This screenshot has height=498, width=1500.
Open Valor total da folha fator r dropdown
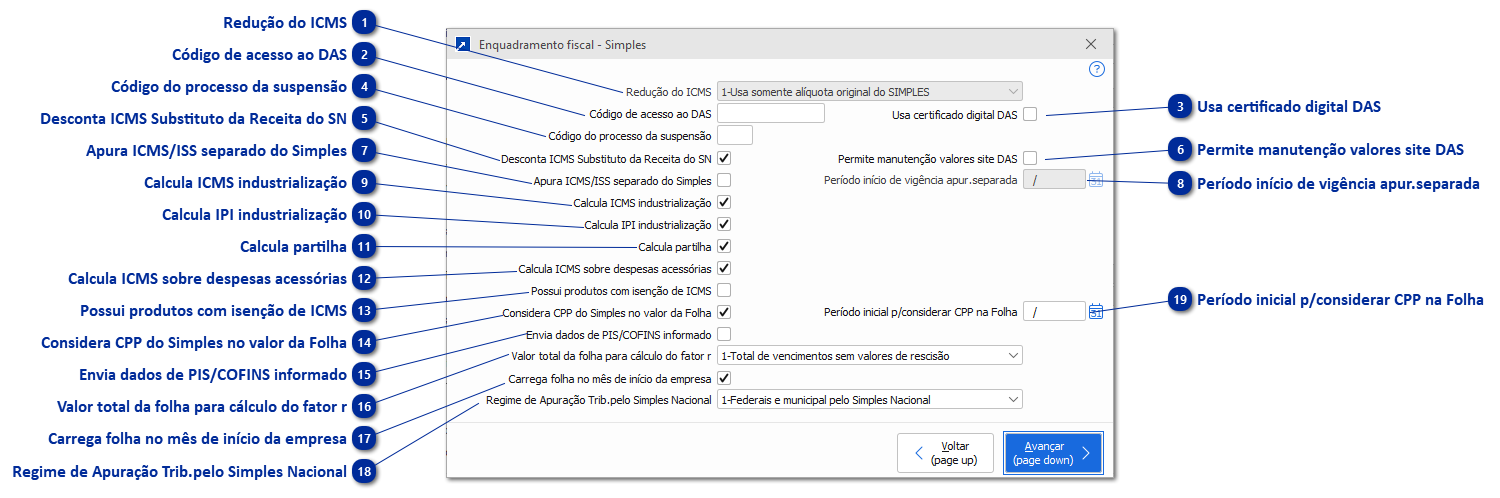[x=869, y=355]
